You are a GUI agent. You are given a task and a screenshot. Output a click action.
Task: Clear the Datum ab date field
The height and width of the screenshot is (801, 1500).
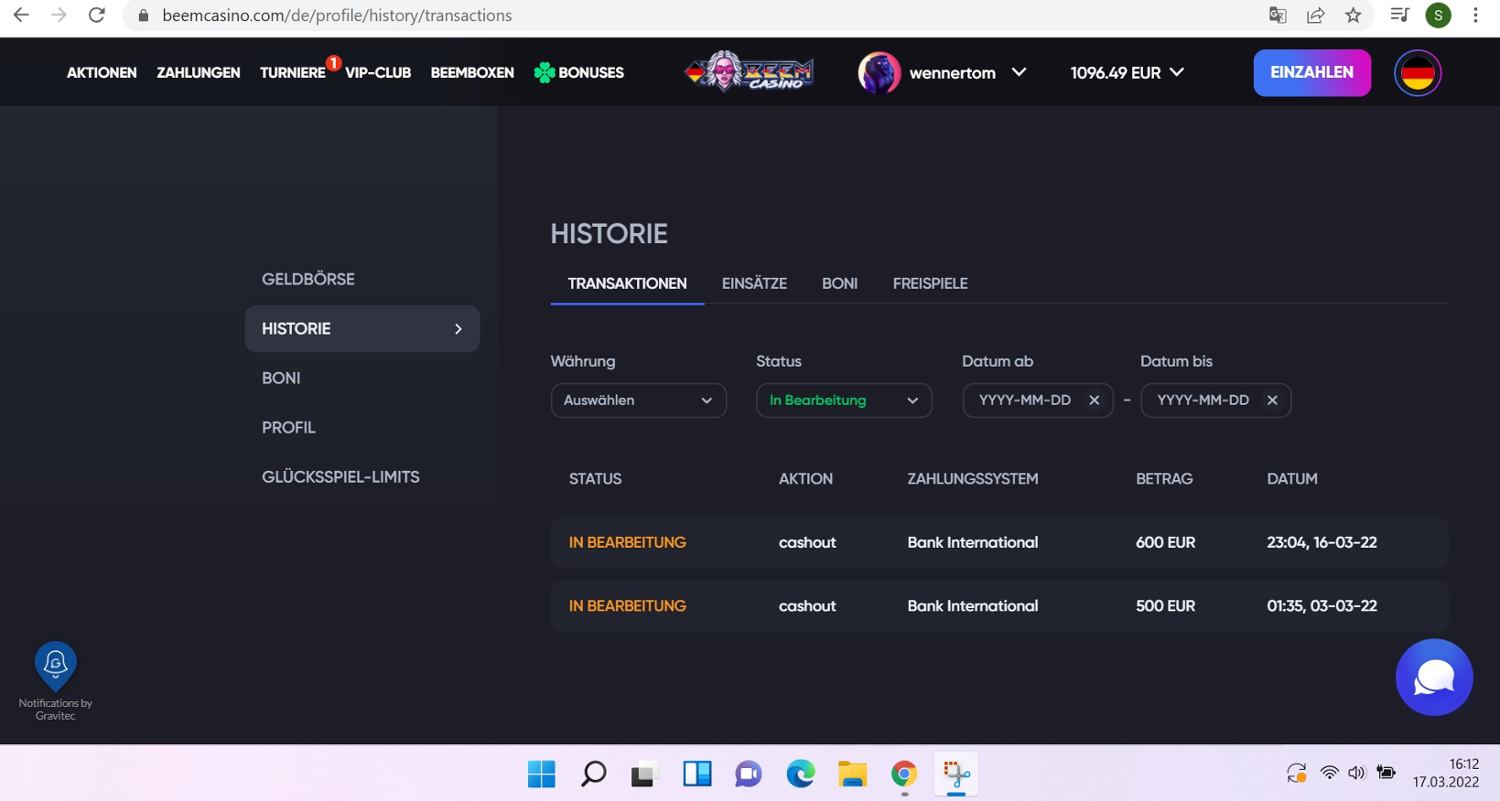pyautogui.click(x=1094, y=400)
